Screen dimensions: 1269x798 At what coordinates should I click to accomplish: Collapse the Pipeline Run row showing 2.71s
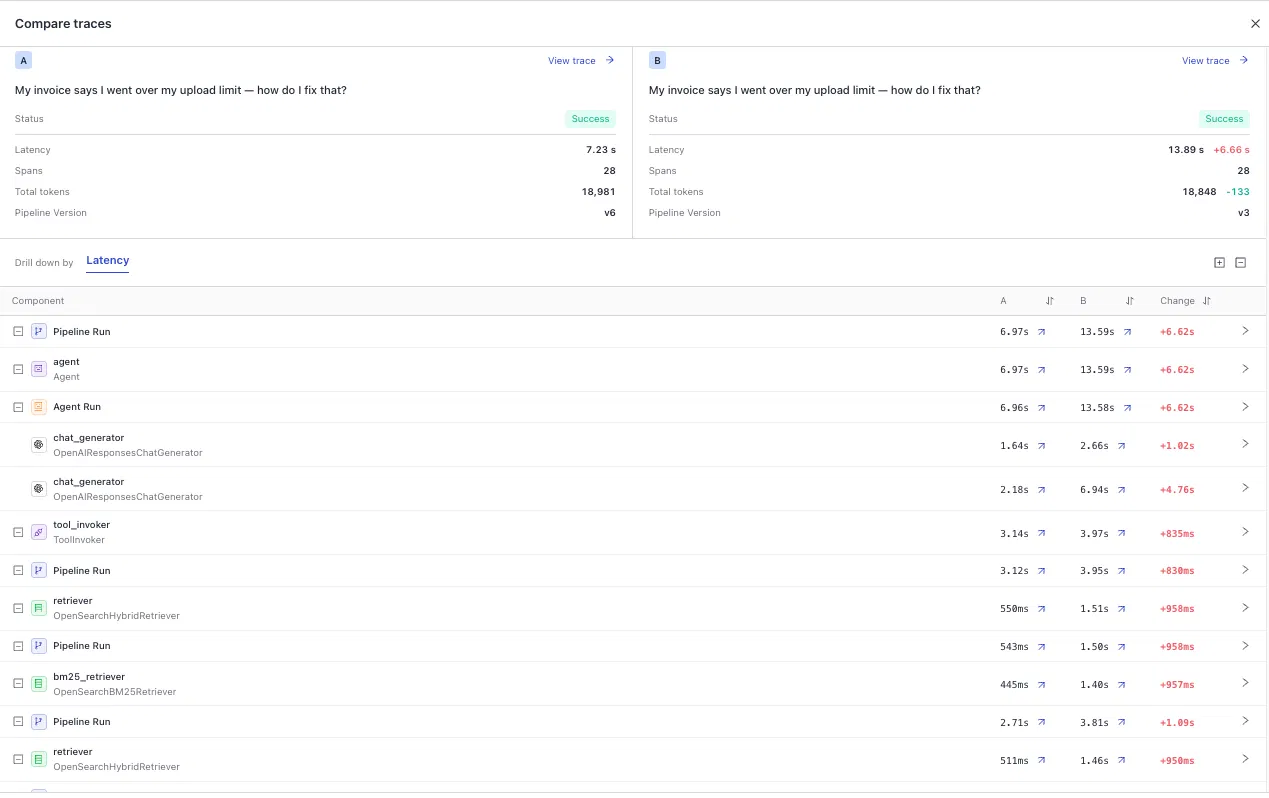18,721
